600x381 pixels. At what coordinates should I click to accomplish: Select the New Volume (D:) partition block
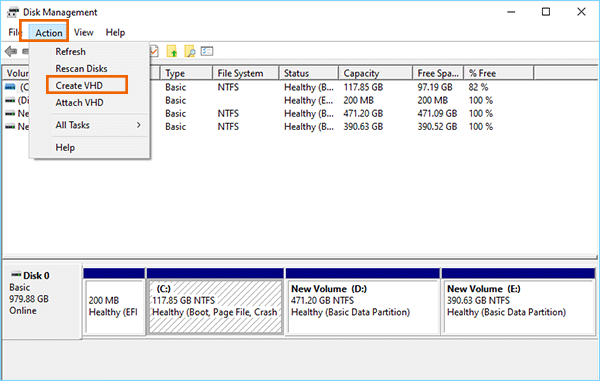[363, 302]
